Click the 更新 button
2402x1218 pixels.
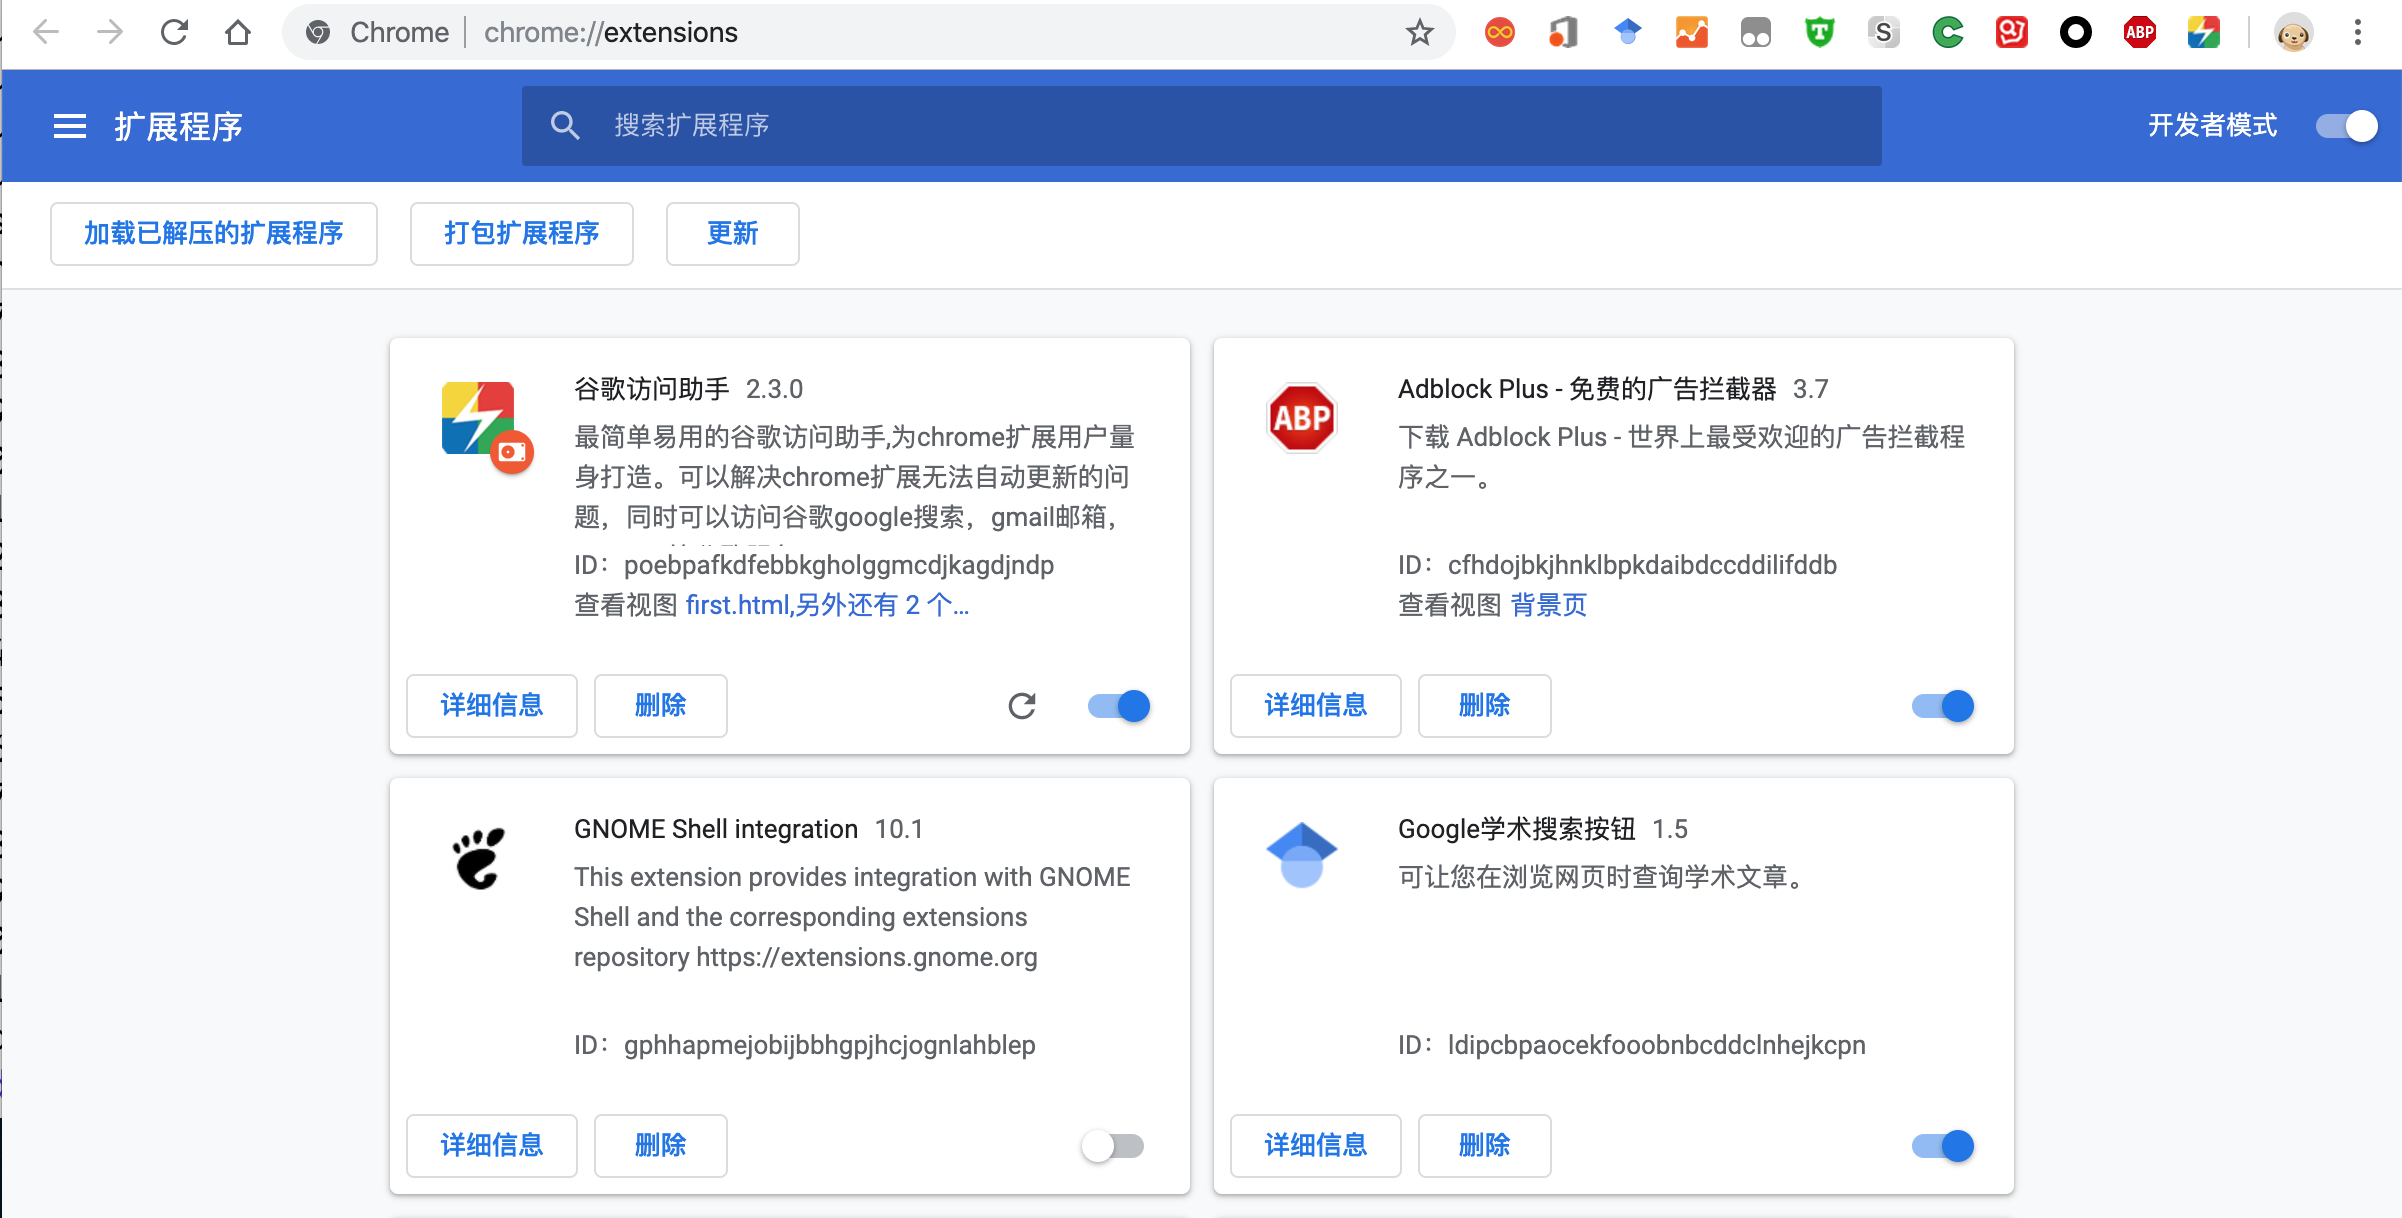coord(733,234)
